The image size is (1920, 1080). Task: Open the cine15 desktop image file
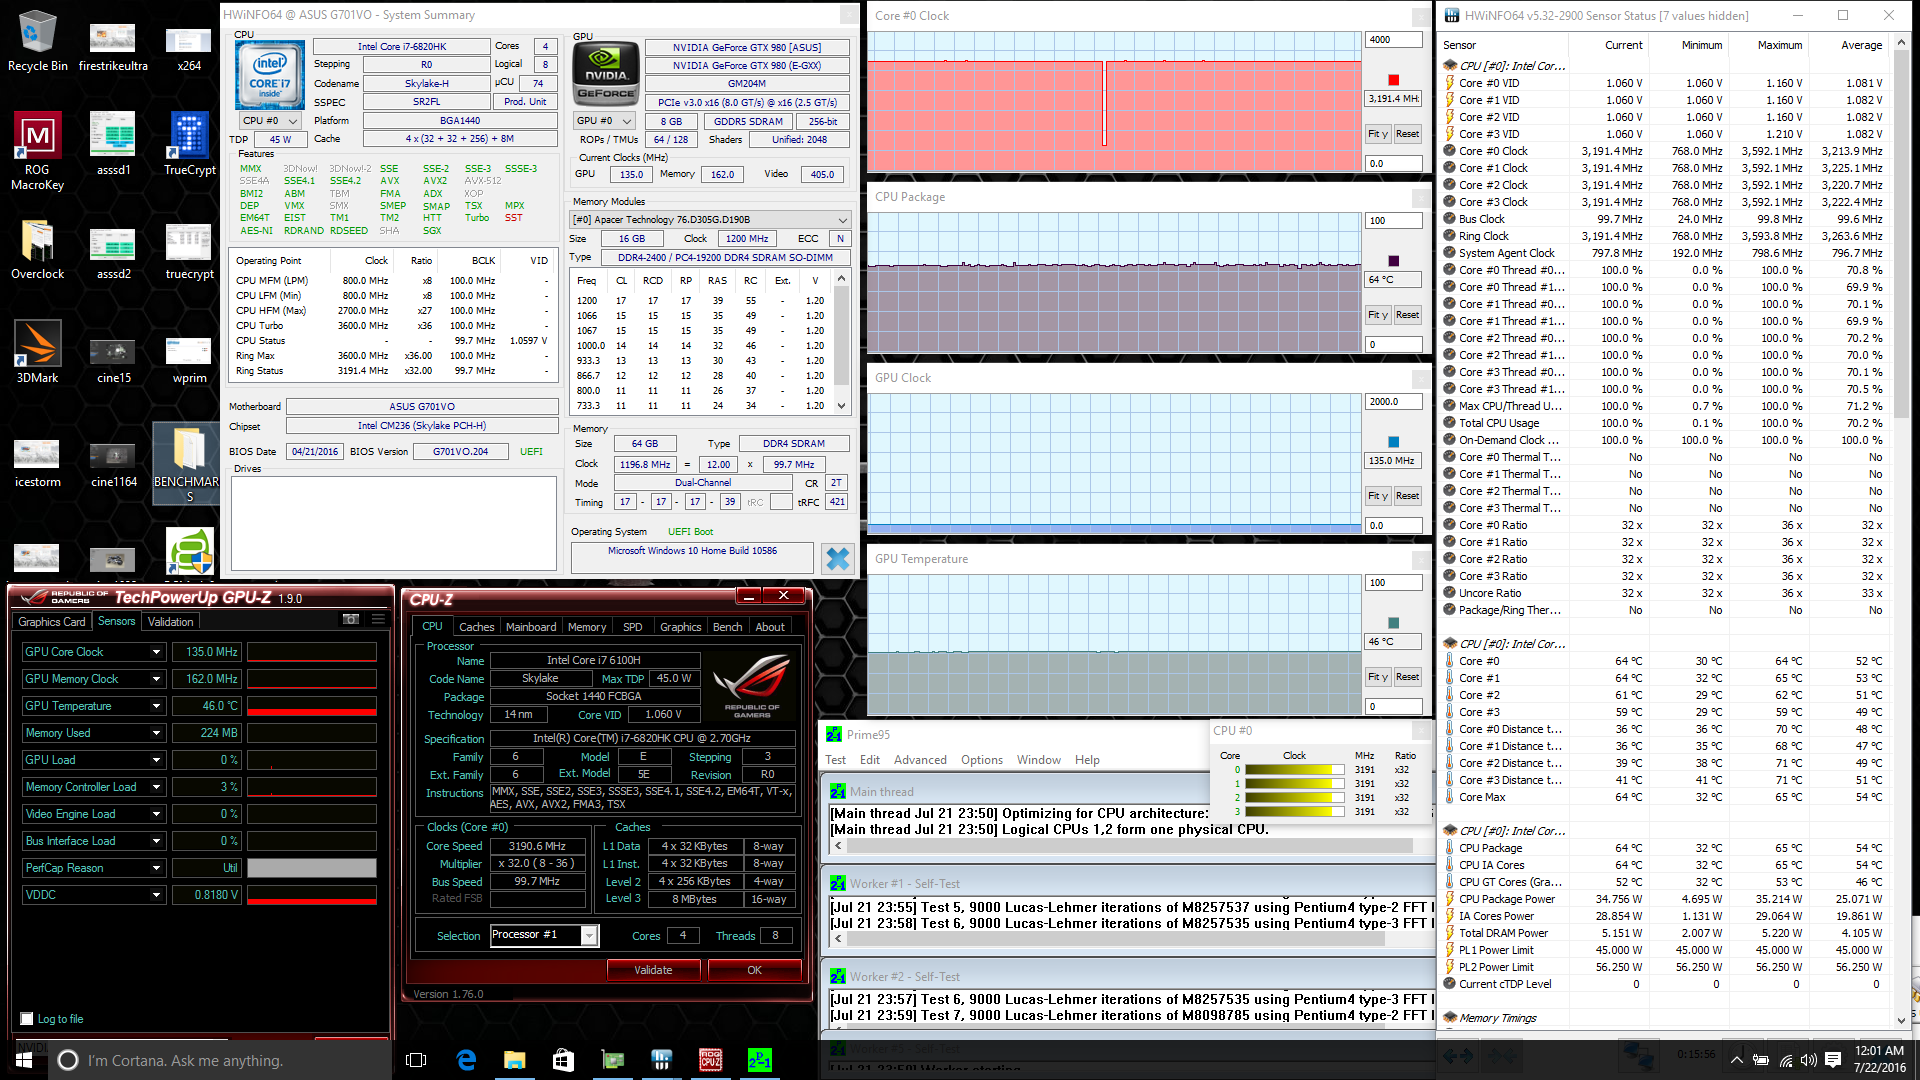coord(113,360)
